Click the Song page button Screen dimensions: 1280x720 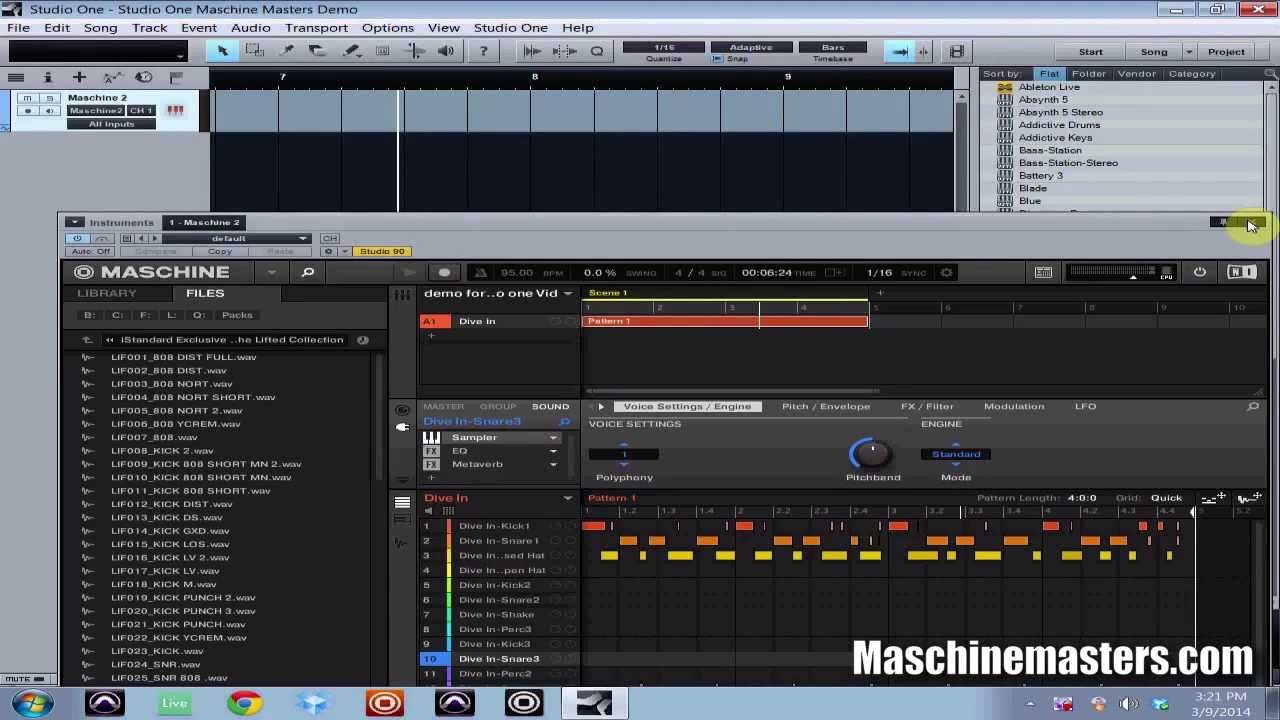(1153, 51)
